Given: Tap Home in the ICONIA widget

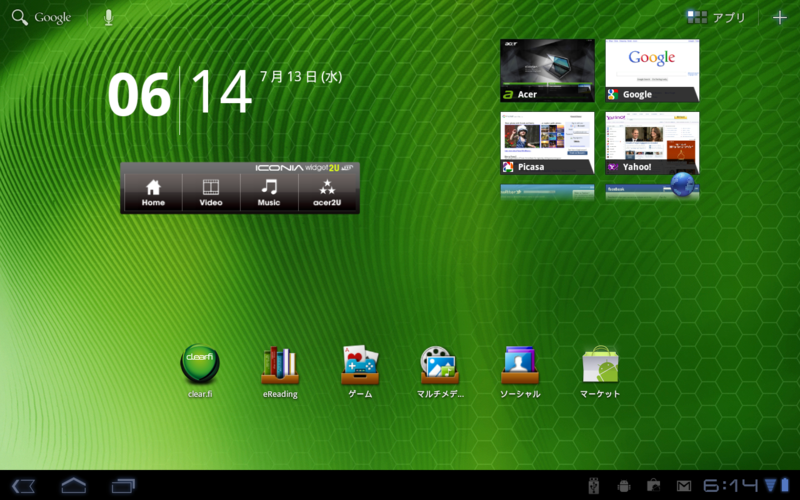Looking at the screenshot, I should (x=153, y=193).
